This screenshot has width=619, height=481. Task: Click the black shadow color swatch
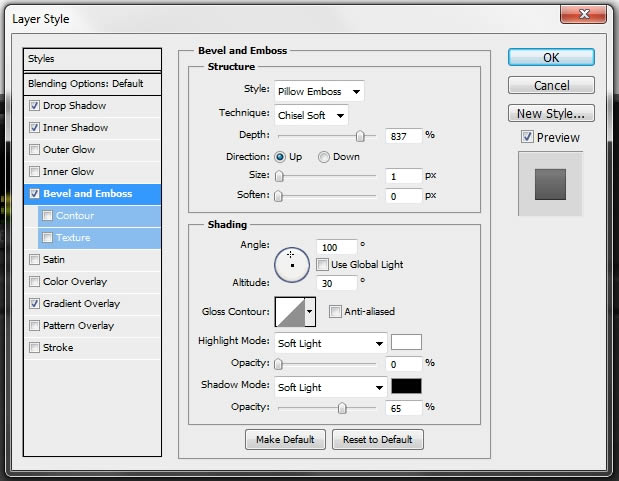click(406, 386)
